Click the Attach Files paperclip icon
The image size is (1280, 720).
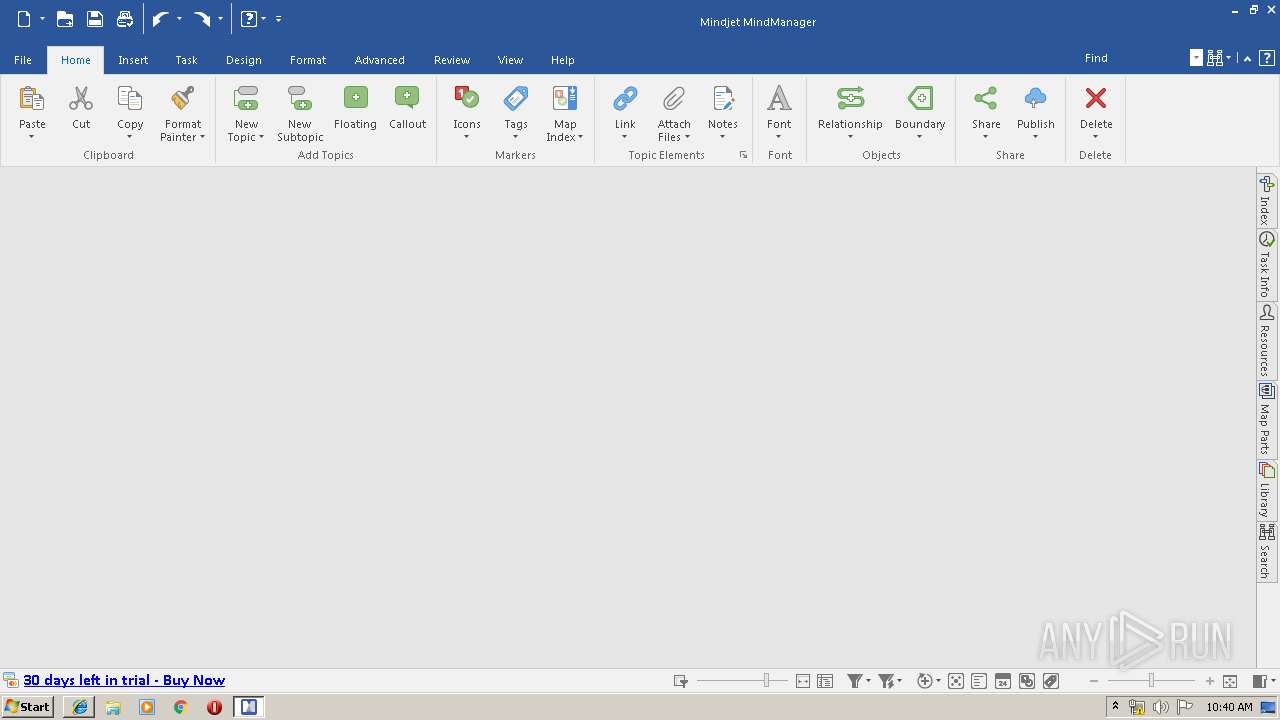674,98
